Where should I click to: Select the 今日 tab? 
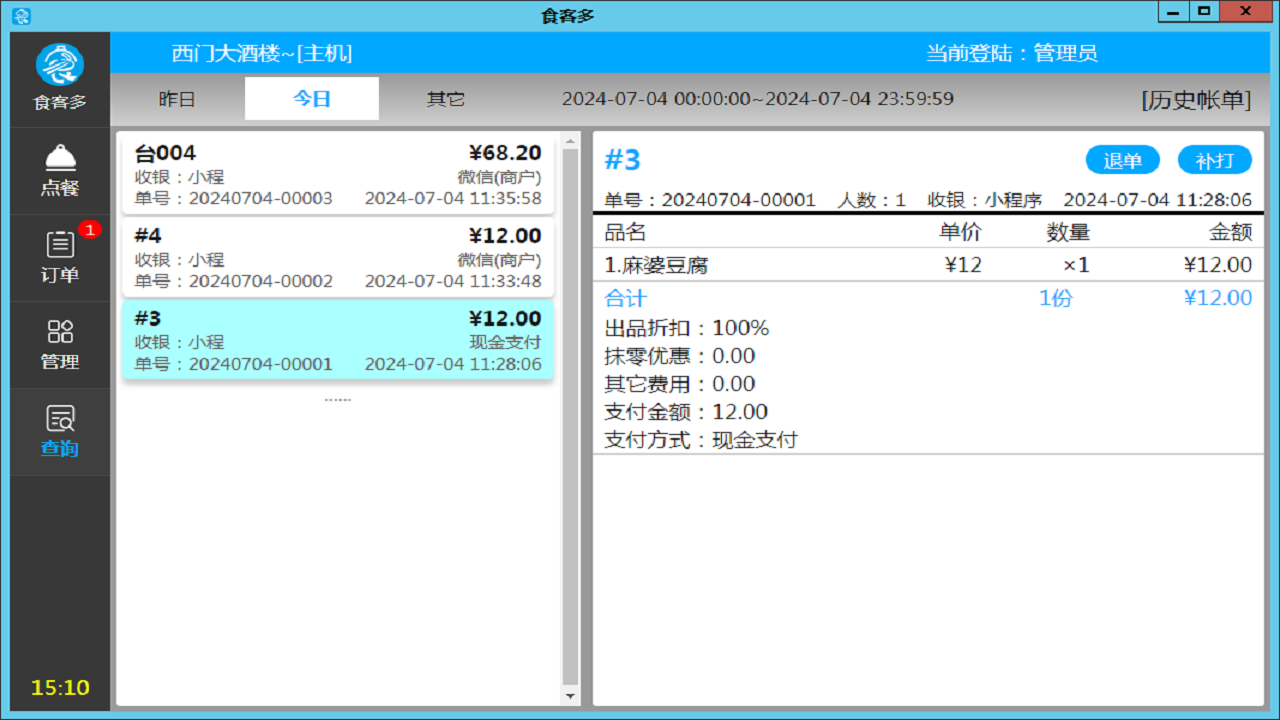[311, 99]
